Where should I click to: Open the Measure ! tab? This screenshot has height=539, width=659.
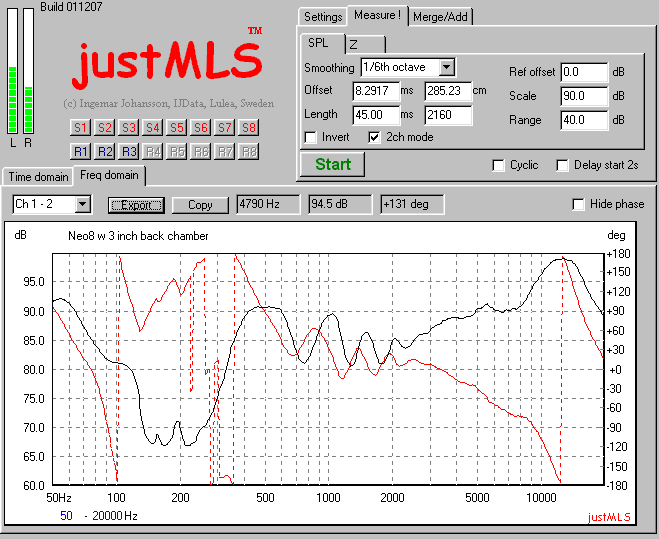coord(377,16)
